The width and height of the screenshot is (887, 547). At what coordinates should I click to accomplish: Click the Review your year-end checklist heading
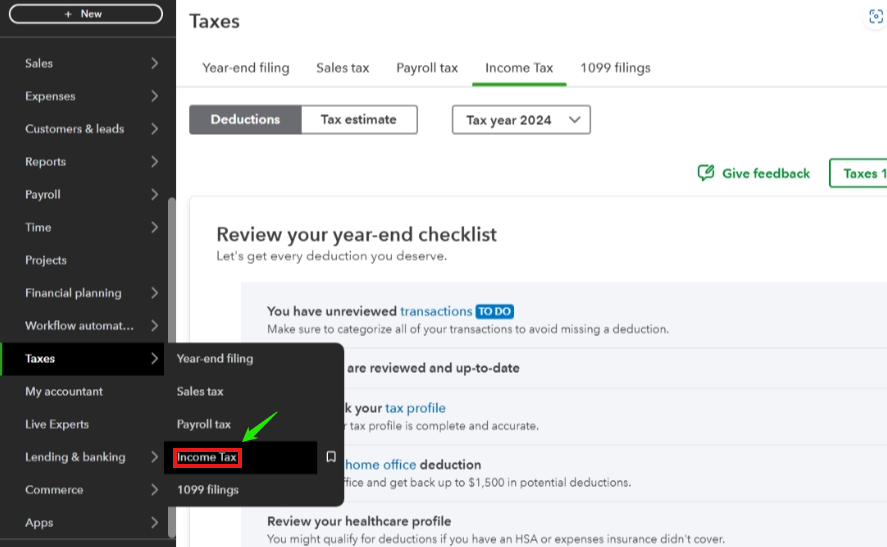356,234
